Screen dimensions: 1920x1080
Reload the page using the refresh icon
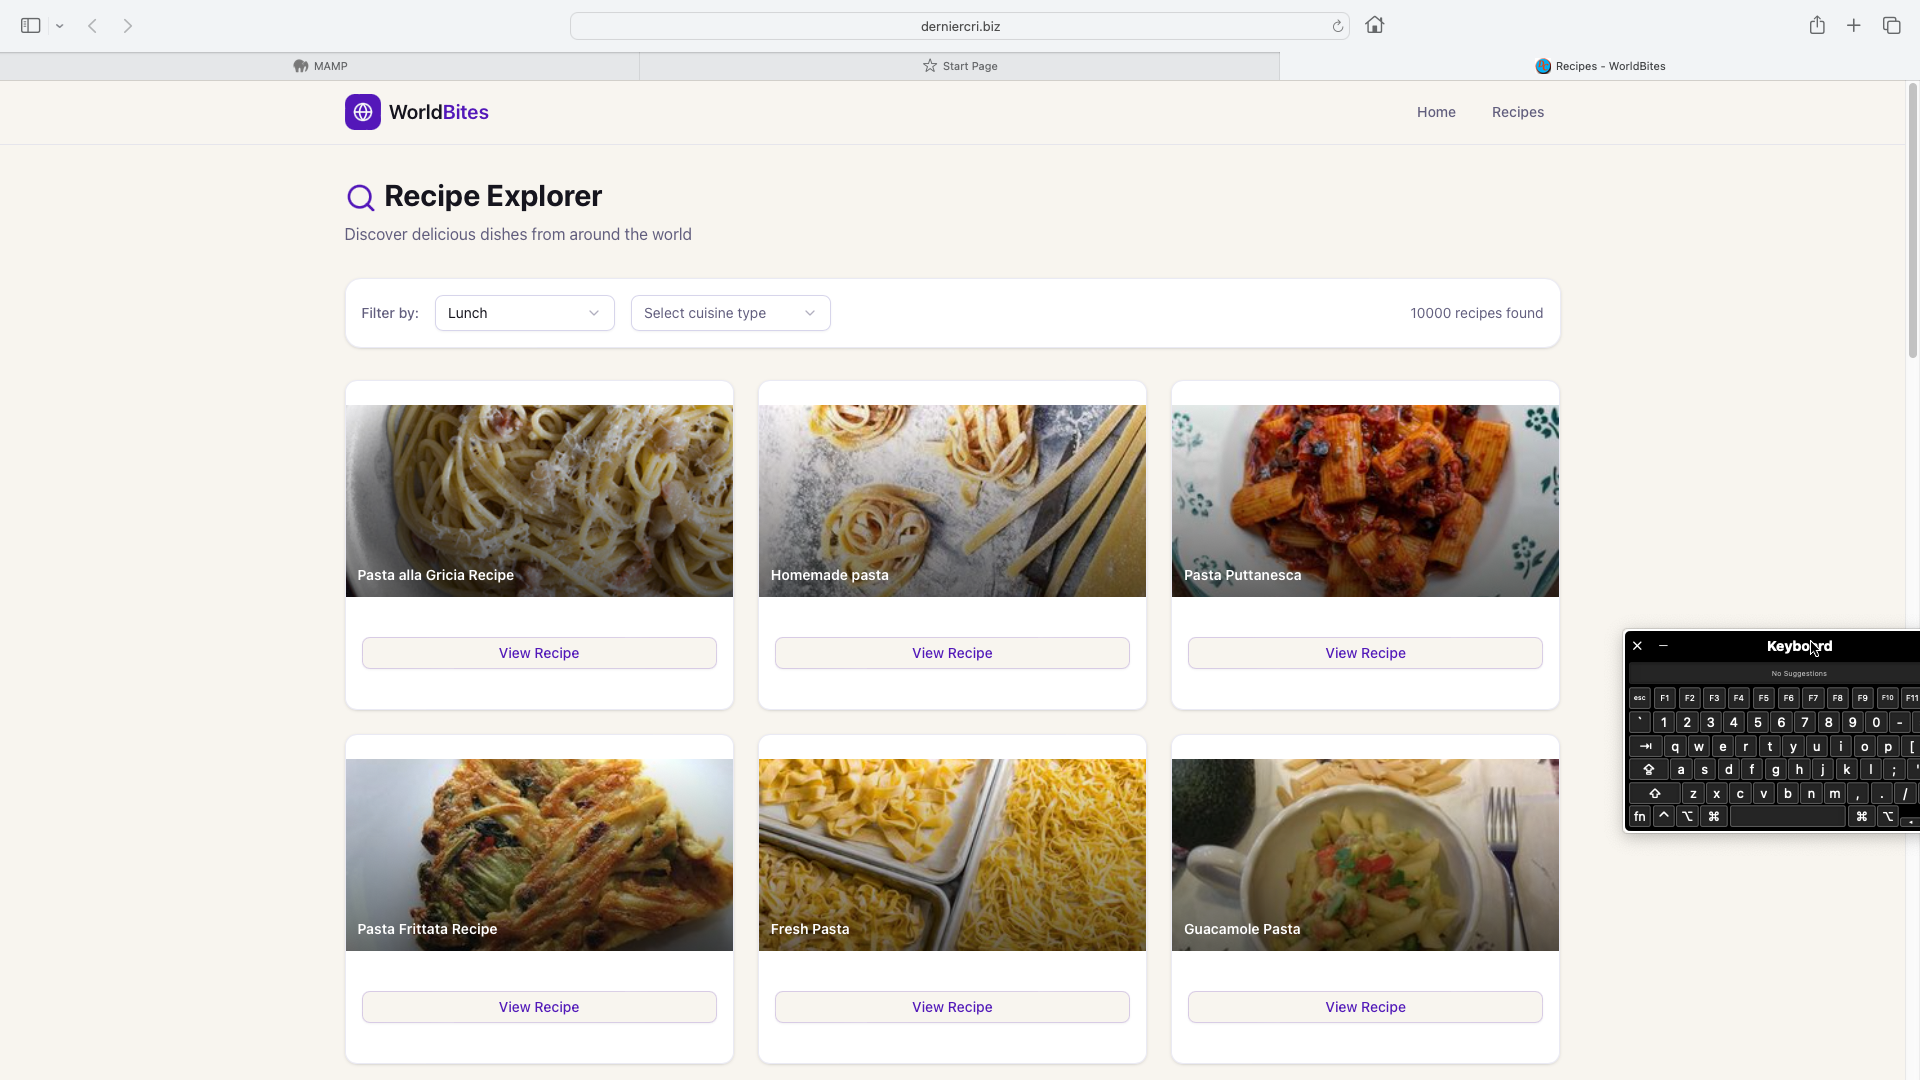(x=1337, y=26)
